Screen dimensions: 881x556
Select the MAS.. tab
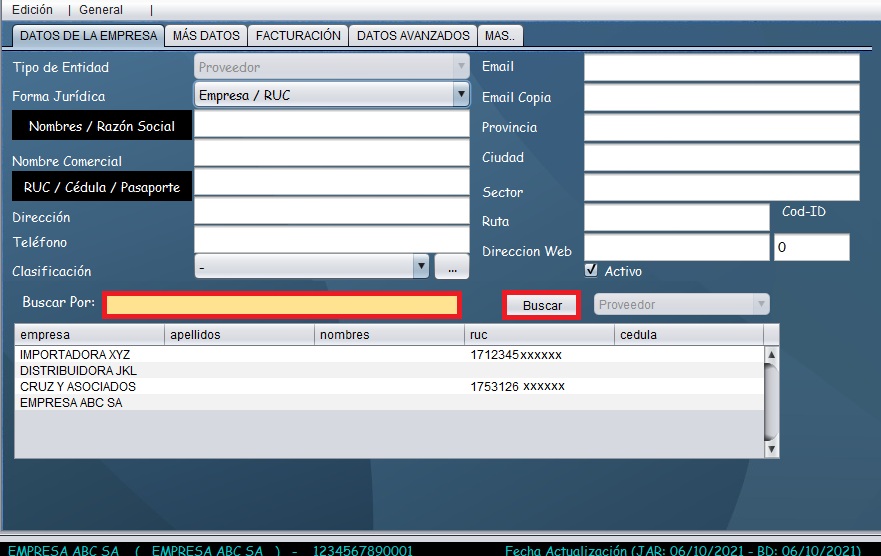click(500, 35)
